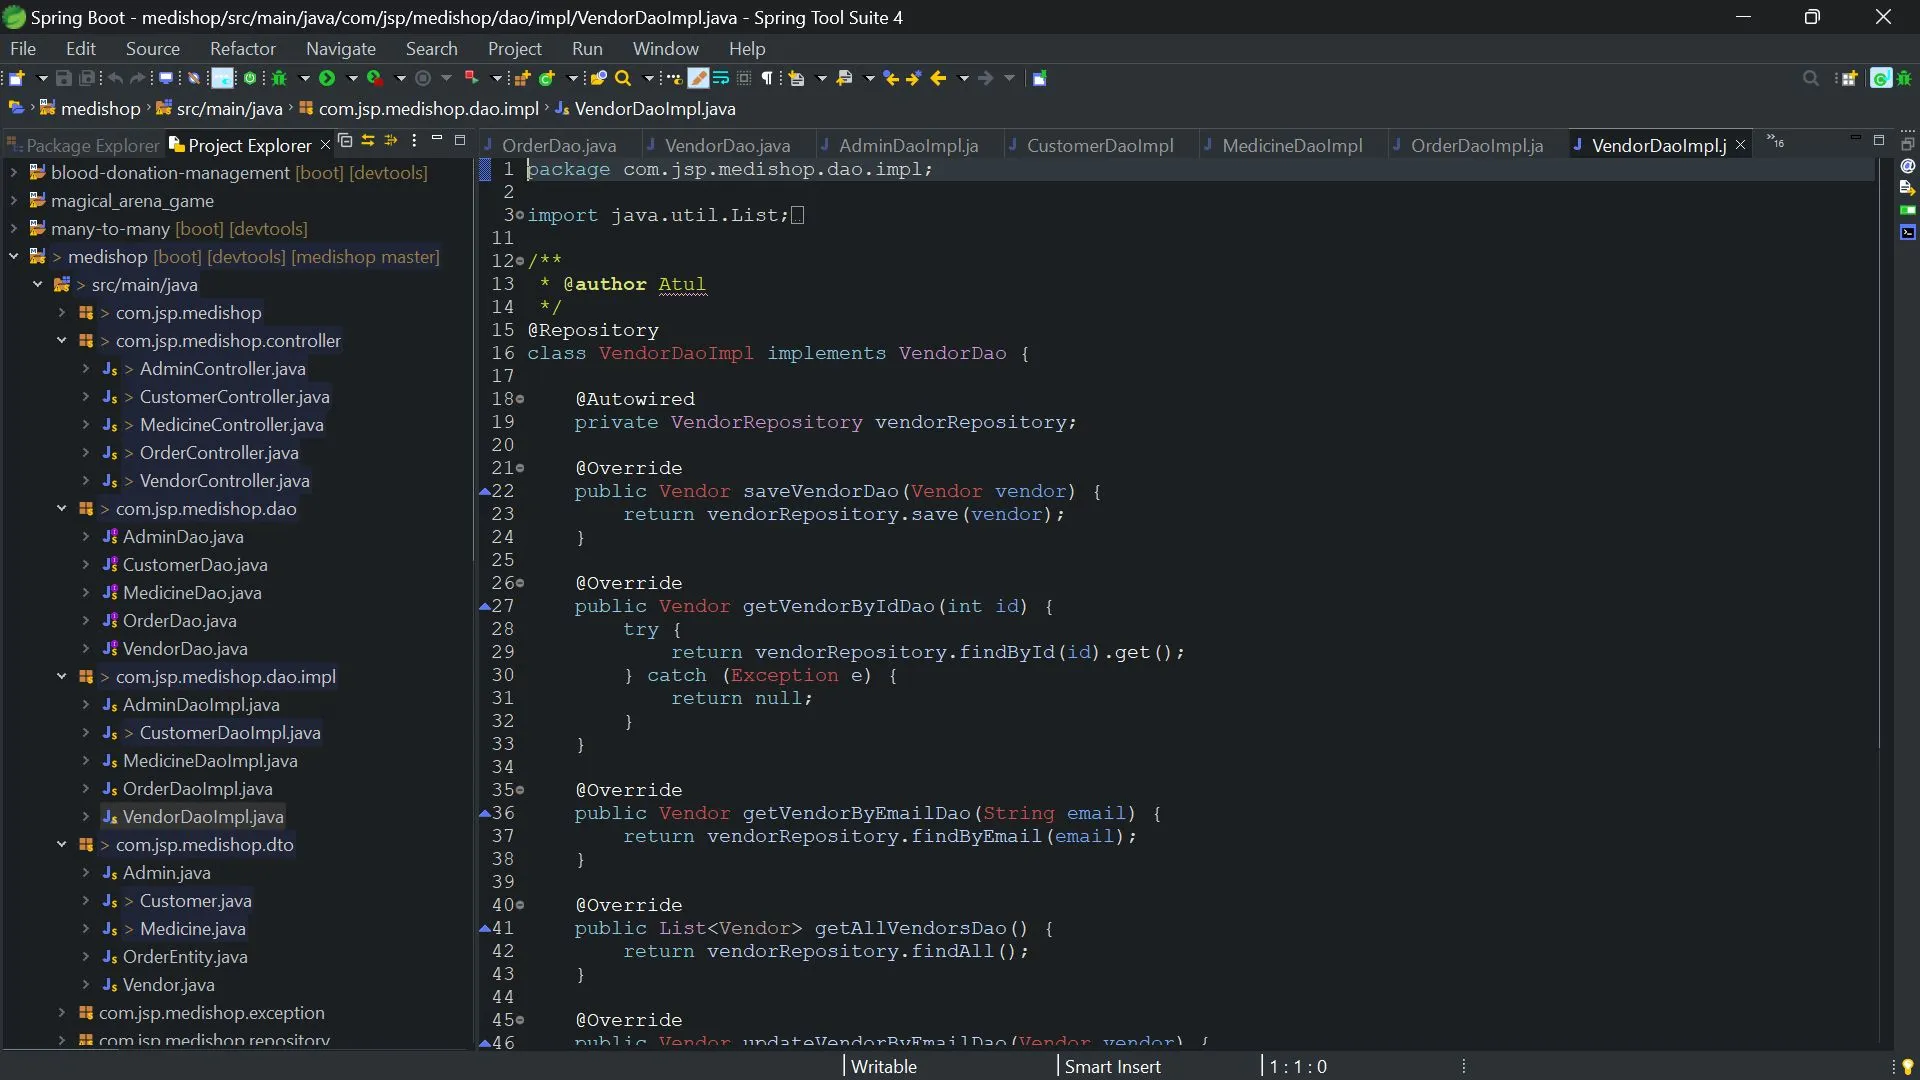This screenshot has height=1080, width=1920.
Task: Click the global search magnifier at top right
Action: [1811, 78]
